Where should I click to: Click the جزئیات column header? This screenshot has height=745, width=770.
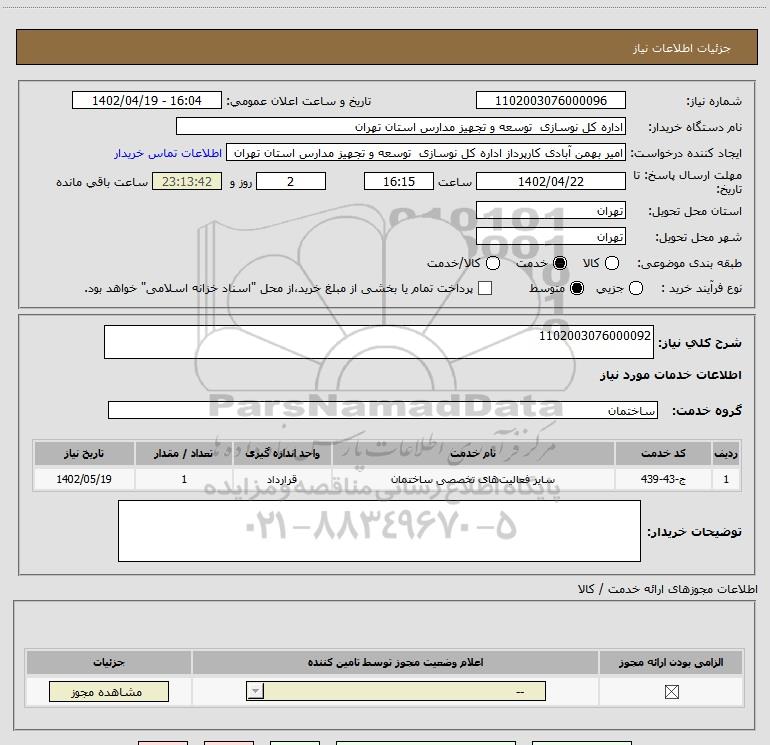click(x=109, y=662)
